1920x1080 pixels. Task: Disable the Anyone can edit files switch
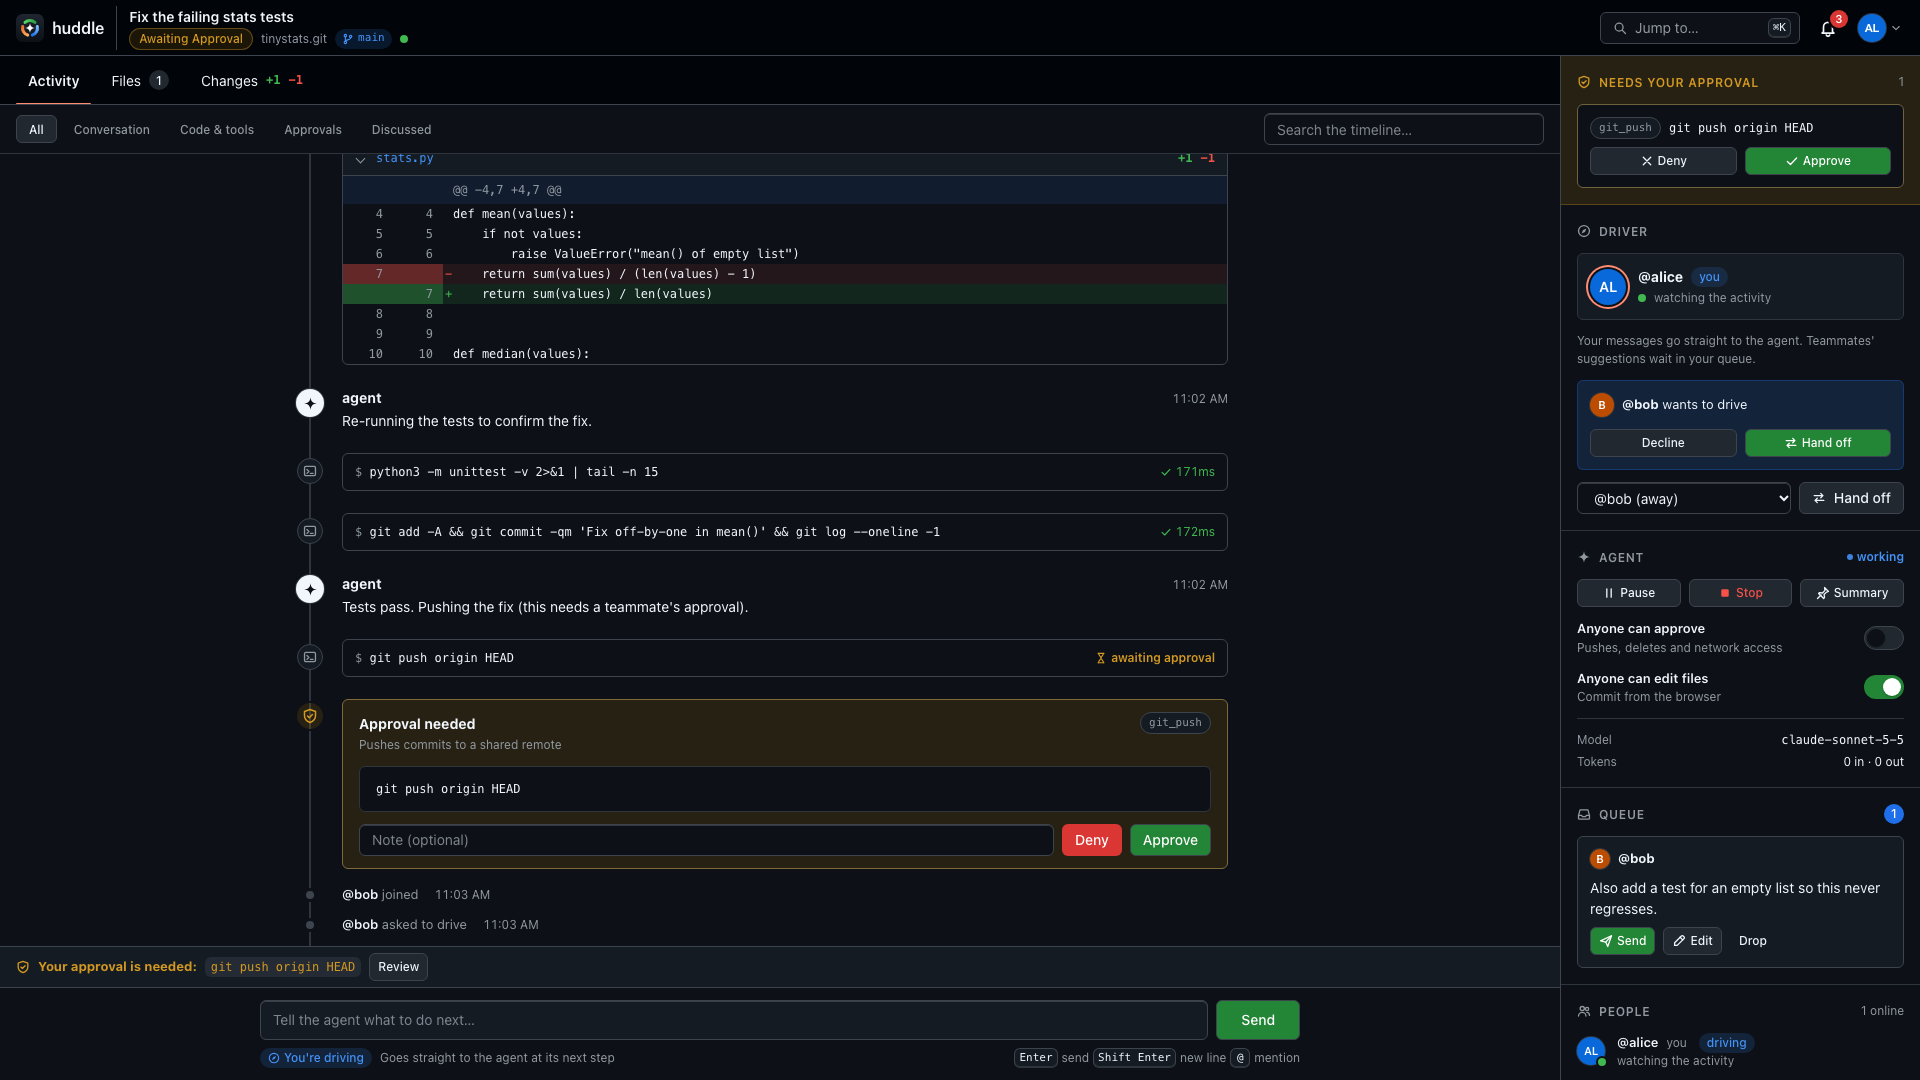[x=1884, y=687]
